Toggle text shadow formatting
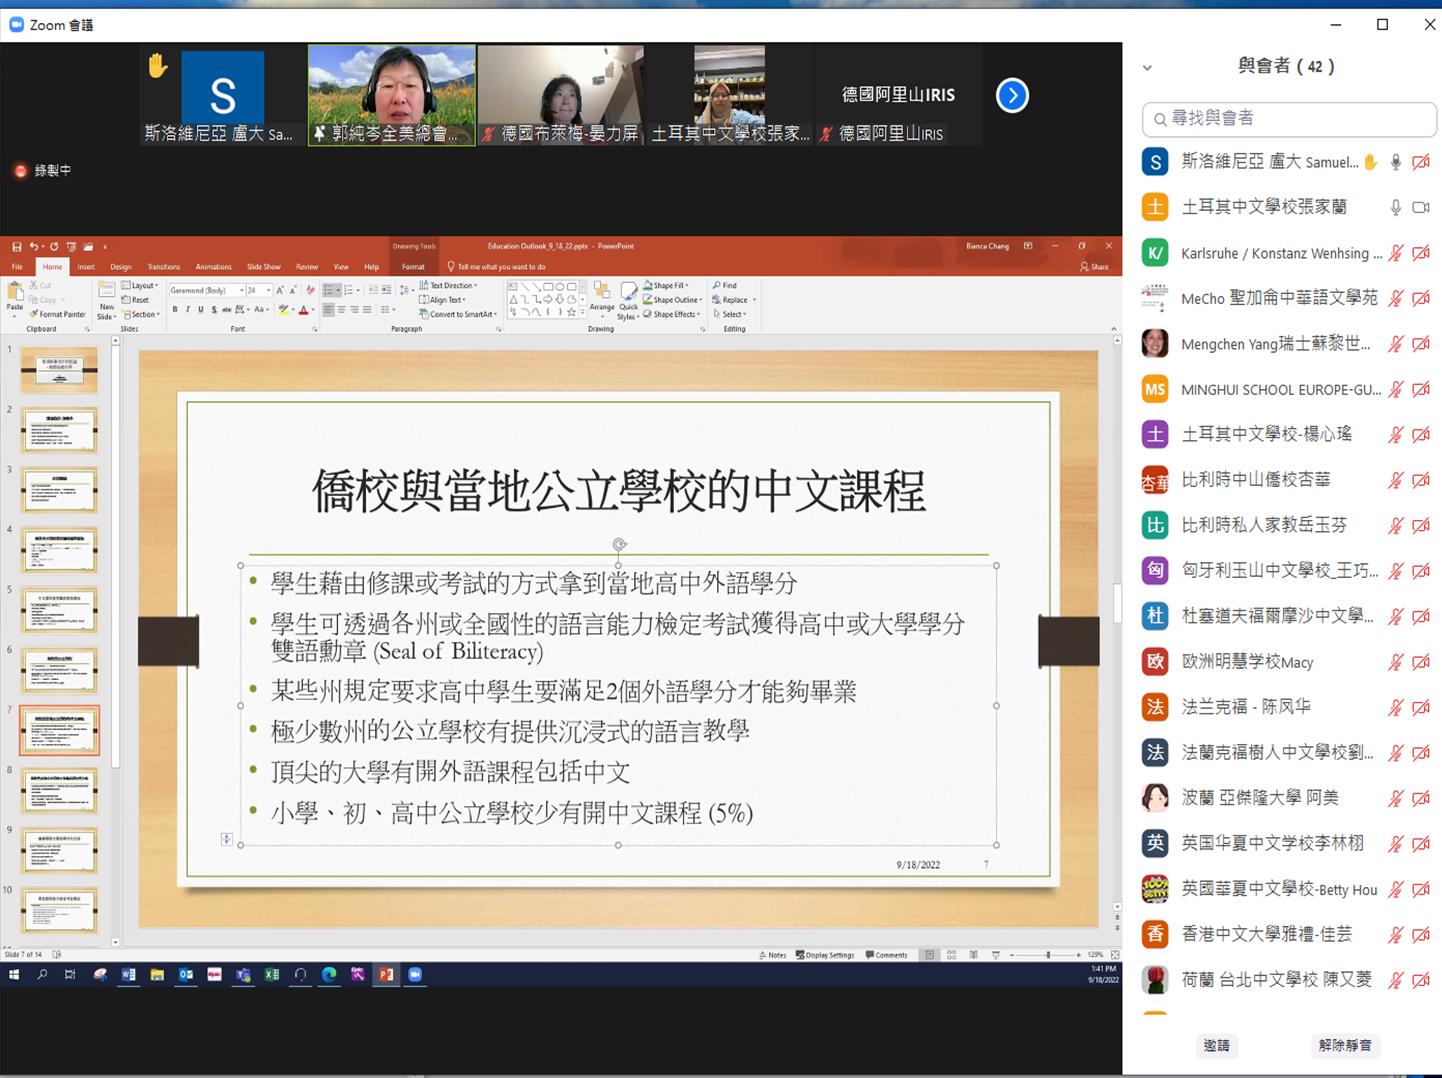1442x1078 pixels. coord(214,309)
